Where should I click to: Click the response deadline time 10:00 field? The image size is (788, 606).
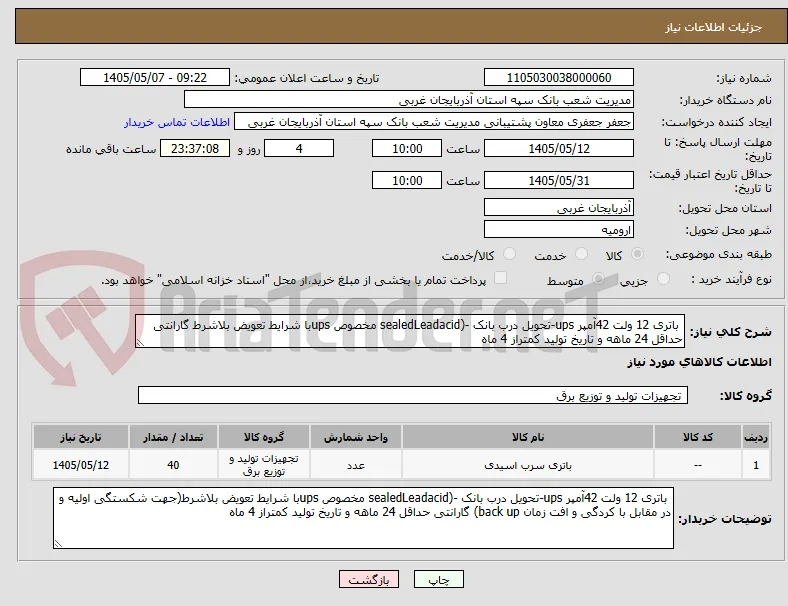point(407,148)
